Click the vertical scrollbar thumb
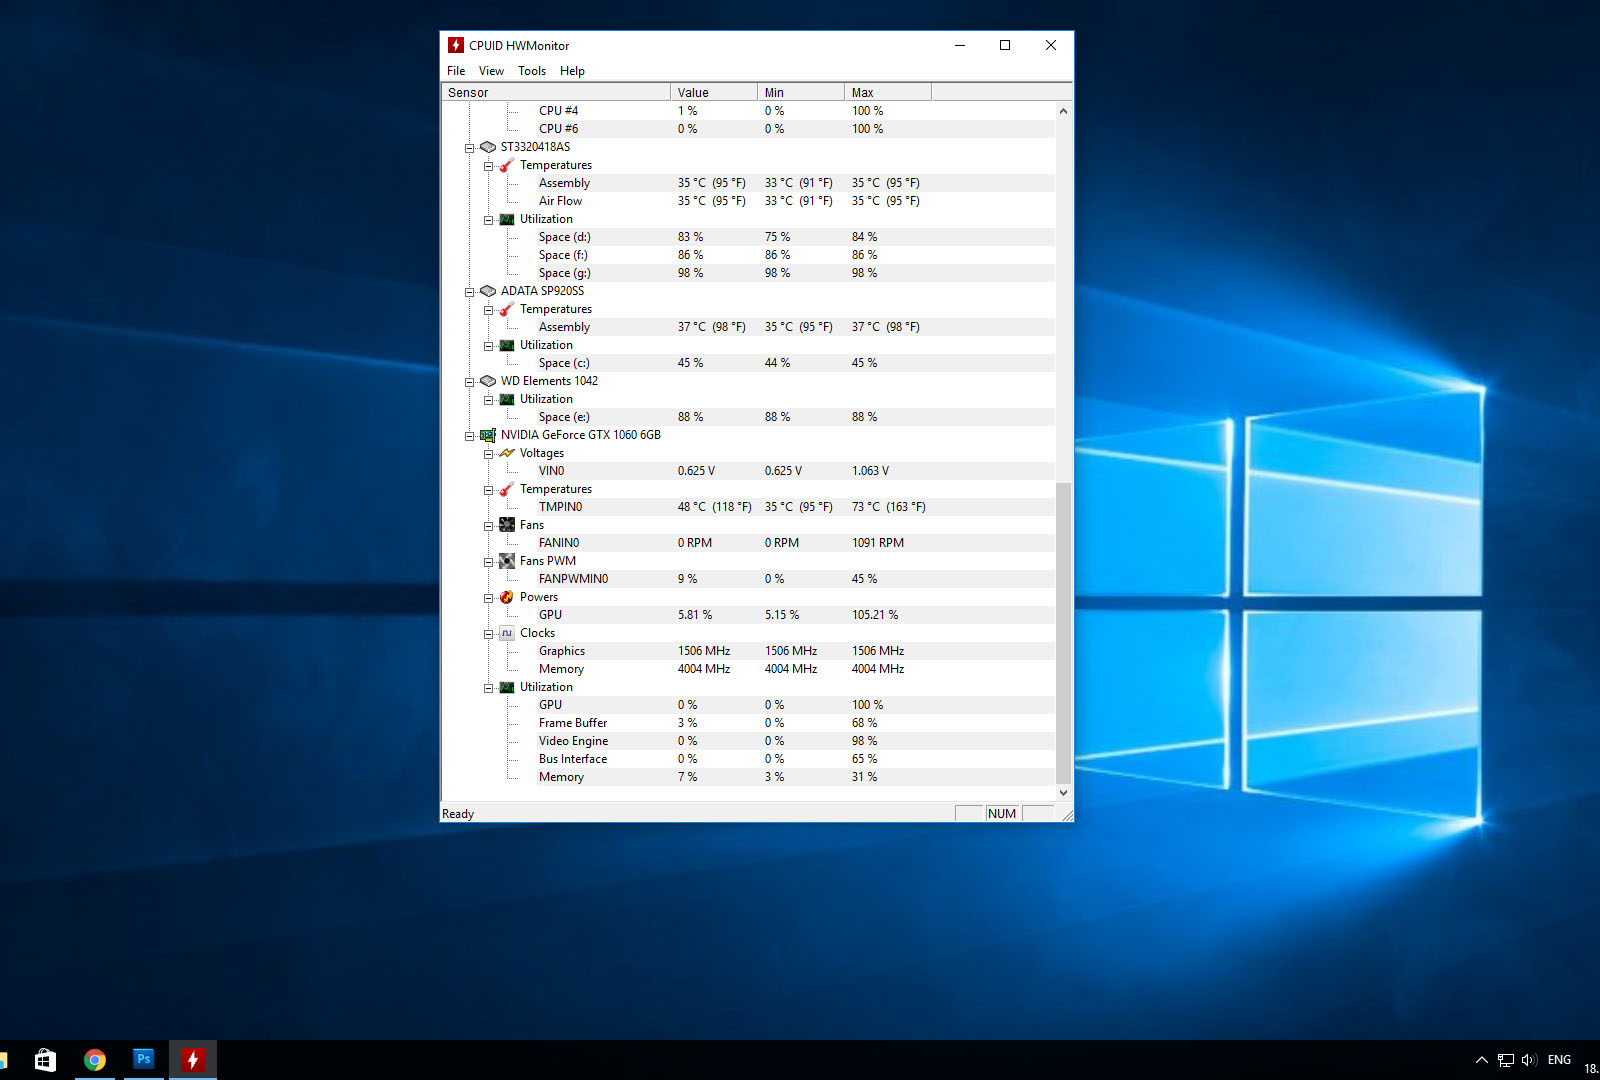The height and width of the screenshot is (1080, 1600). click(x=1063, y=633)
